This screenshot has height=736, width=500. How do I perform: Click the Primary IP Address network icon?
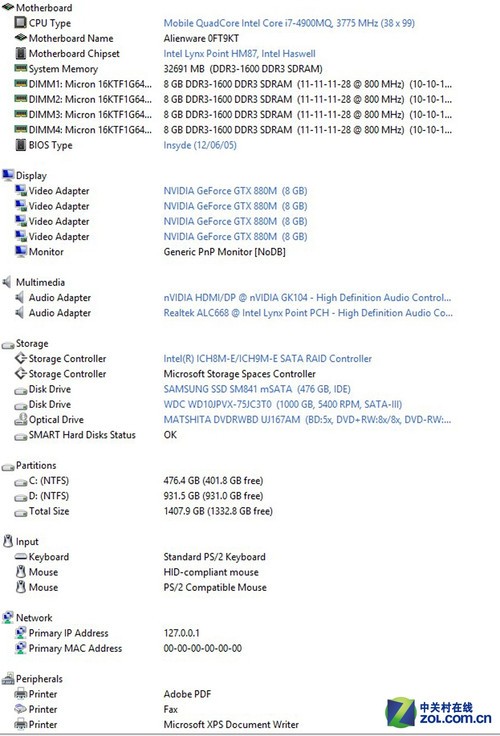click(20, 633)
